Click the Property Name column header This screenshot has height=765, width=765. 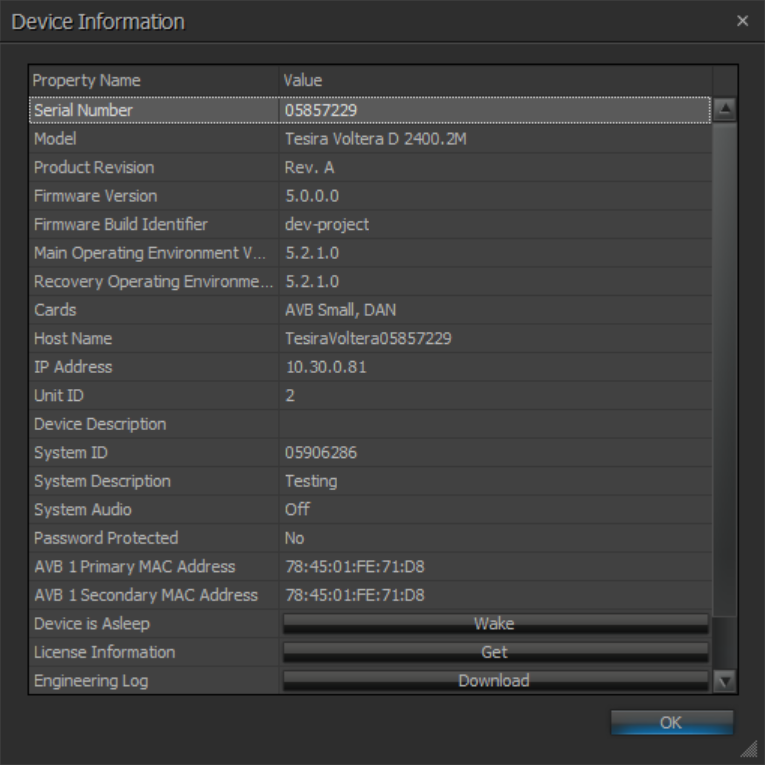point(86,81)
